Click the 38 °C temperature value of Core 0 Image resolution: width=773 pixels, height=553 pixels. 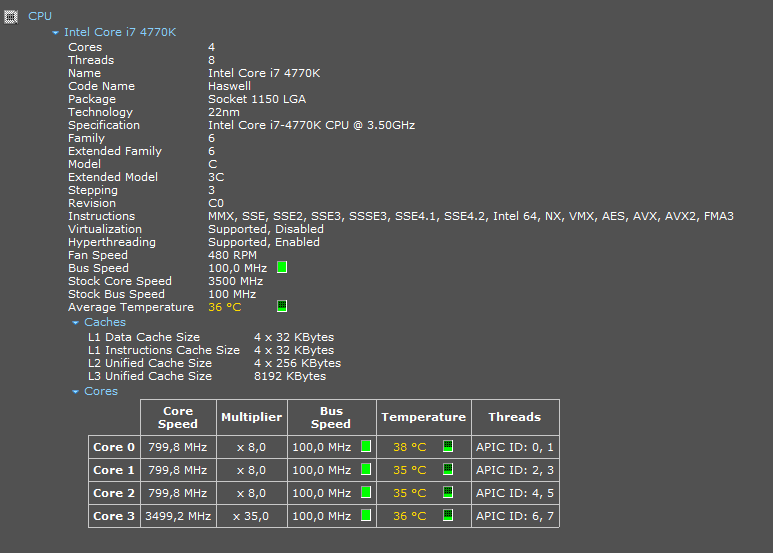(x=410, y=447)
